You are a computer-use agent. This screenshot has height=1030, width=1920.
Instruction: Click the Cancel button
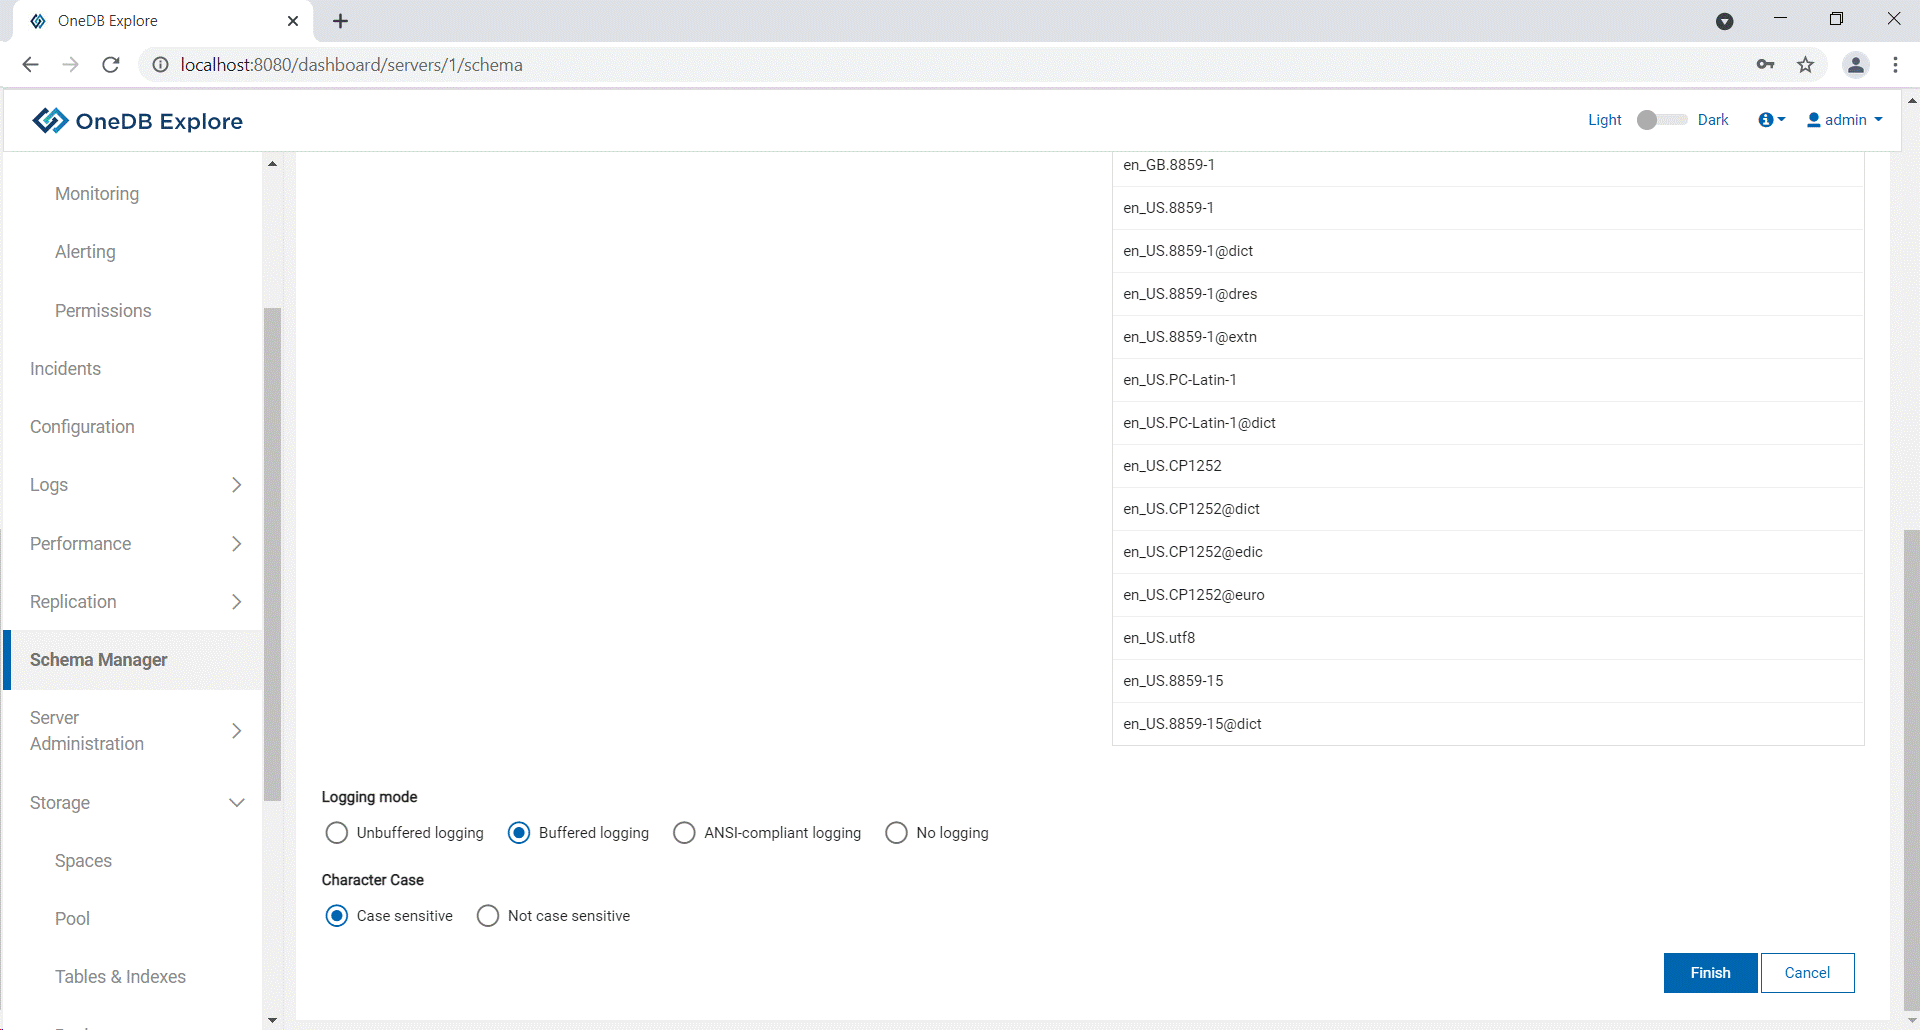tap(1807, 973)
